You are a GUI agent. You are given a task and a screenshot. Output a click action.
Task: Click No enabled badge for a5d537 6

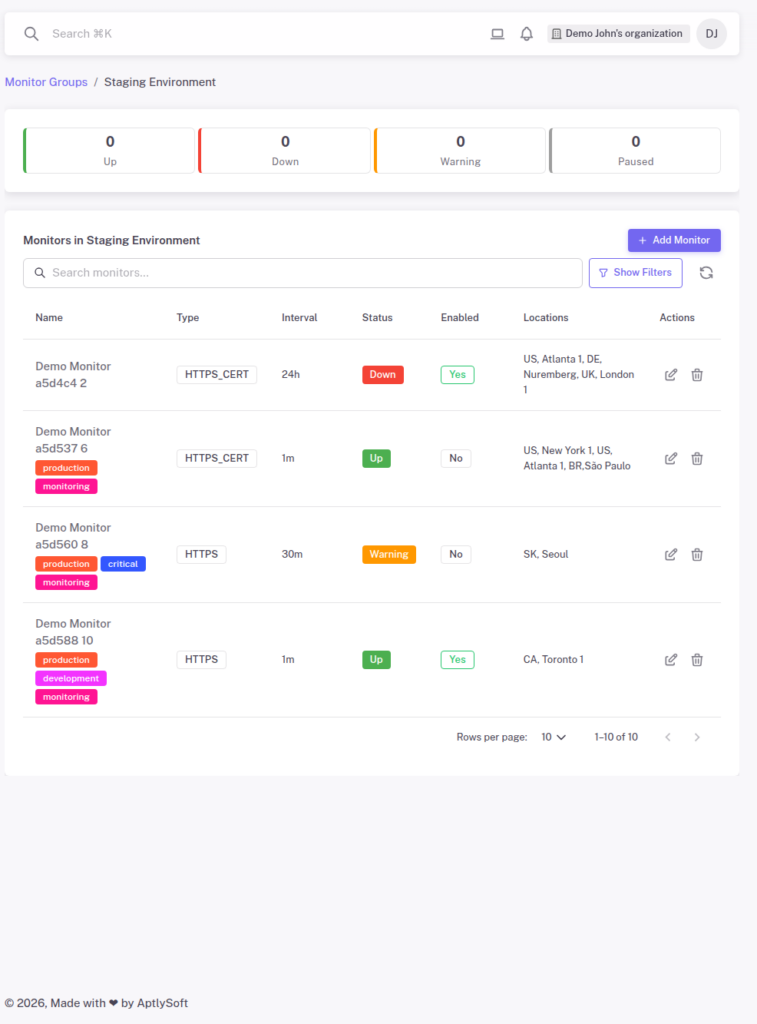(456, 458)
